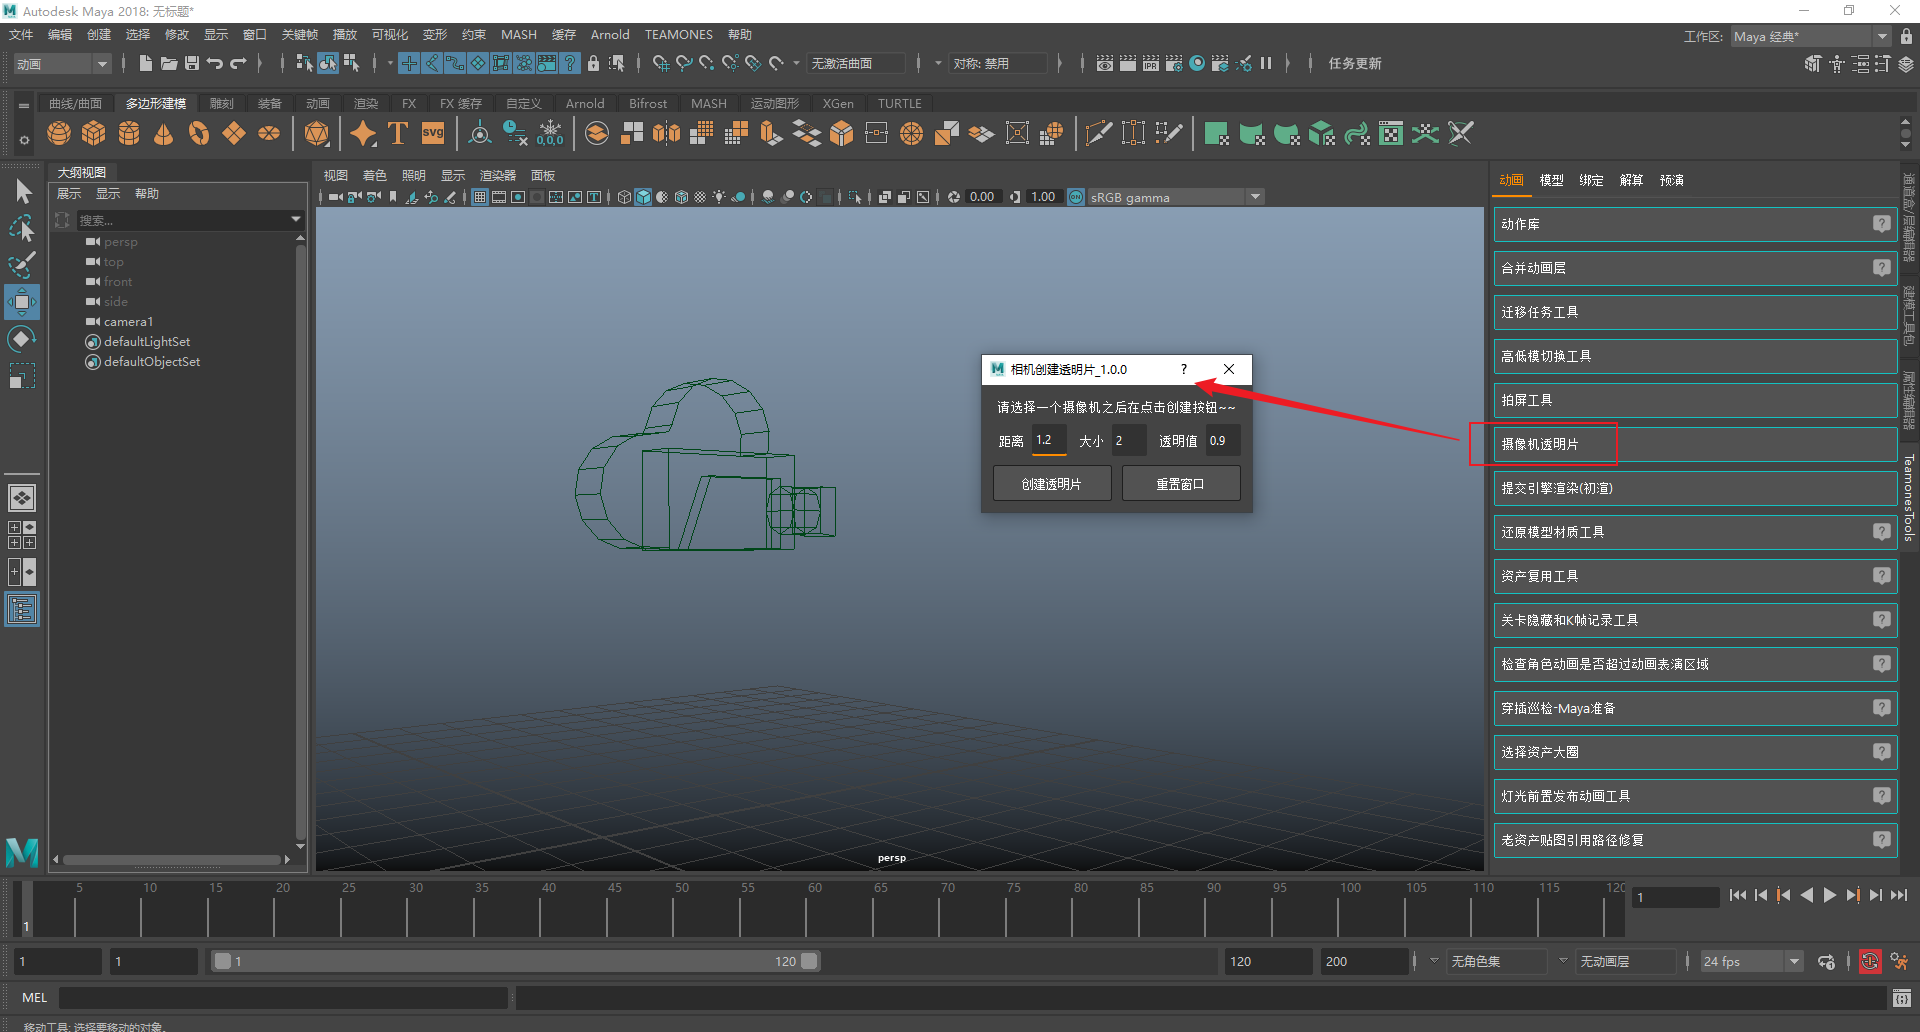
Task: Select the polygon sphere shelf icon
Action: pos(59,134)
